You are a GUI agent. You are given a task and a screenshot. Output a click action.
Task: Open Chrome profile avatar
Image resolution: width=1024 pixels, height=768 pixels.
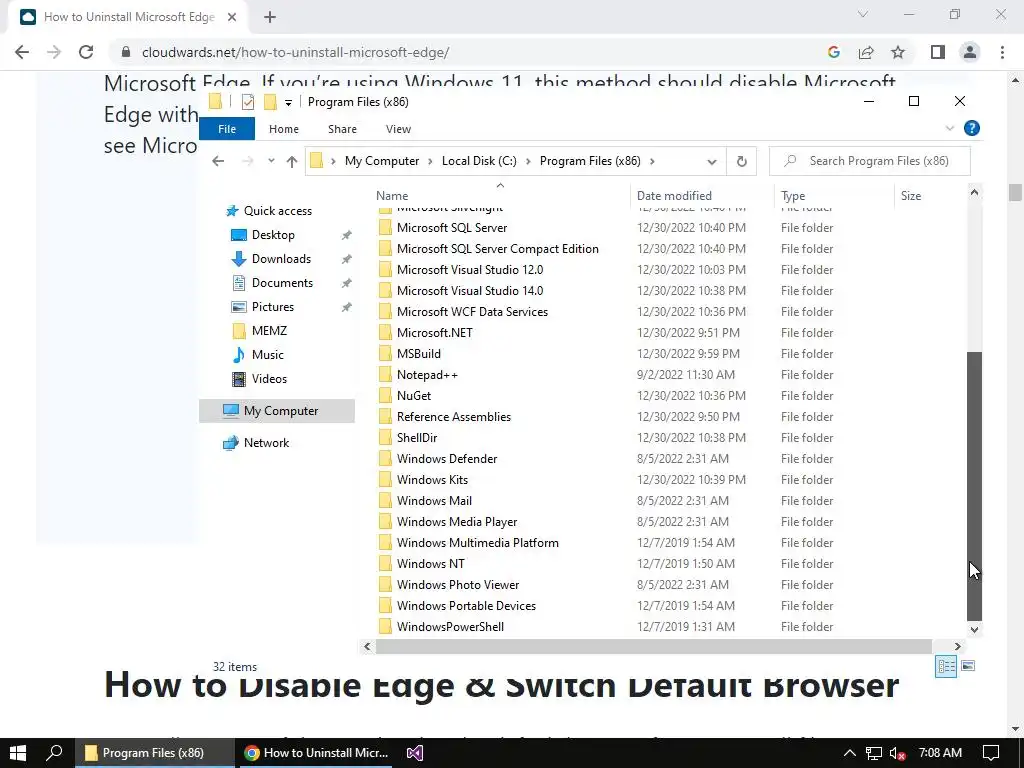coord(970,52)
